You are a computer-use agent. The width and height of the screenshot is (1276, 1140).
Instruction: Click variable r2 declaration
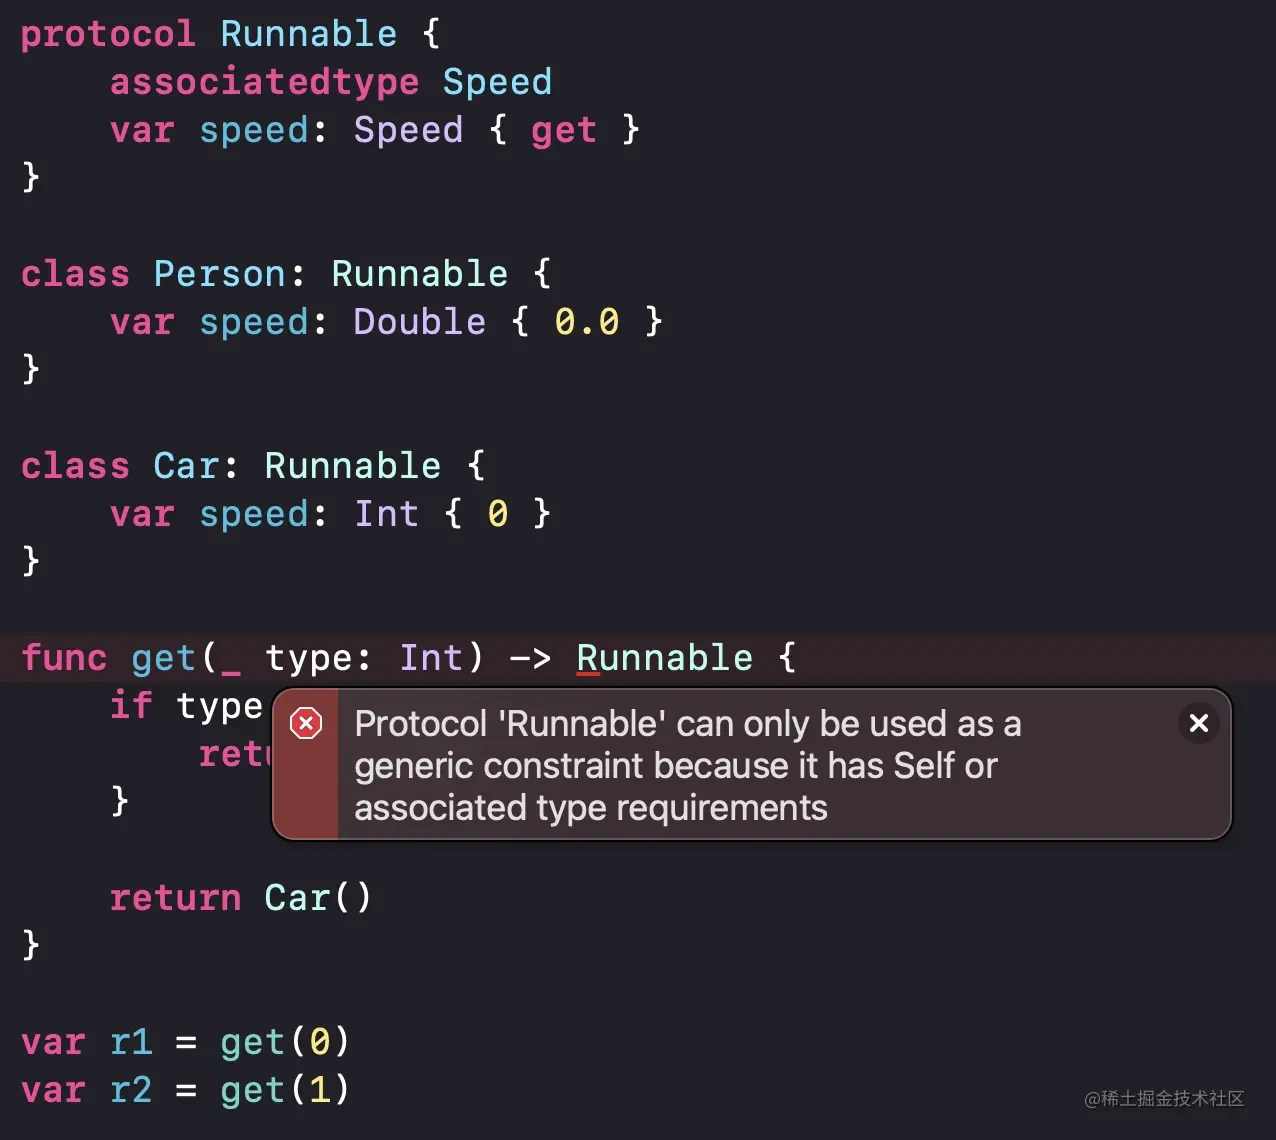pos(131,1090)
